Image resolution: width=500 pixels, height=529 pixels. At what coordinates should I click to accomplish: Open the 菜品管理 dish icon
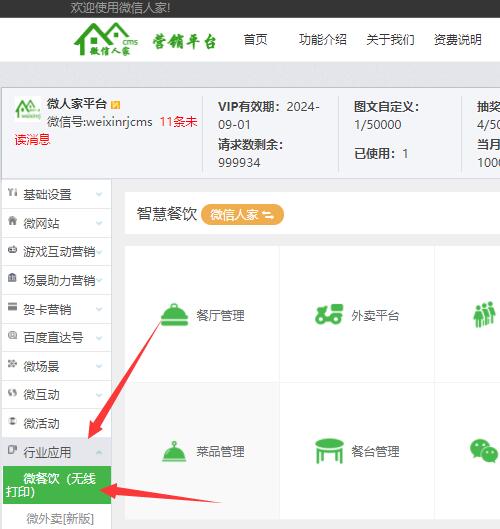[x=174, y=451]
